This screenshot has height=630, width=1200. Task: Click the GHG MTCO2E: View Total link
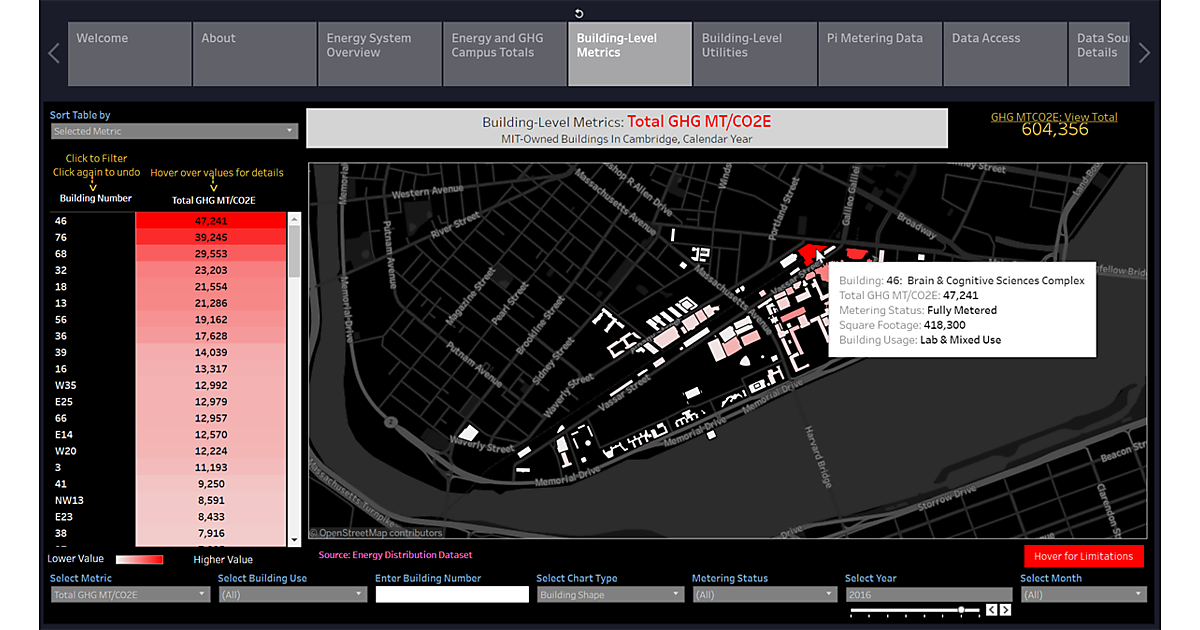[x=1054, y=117]
